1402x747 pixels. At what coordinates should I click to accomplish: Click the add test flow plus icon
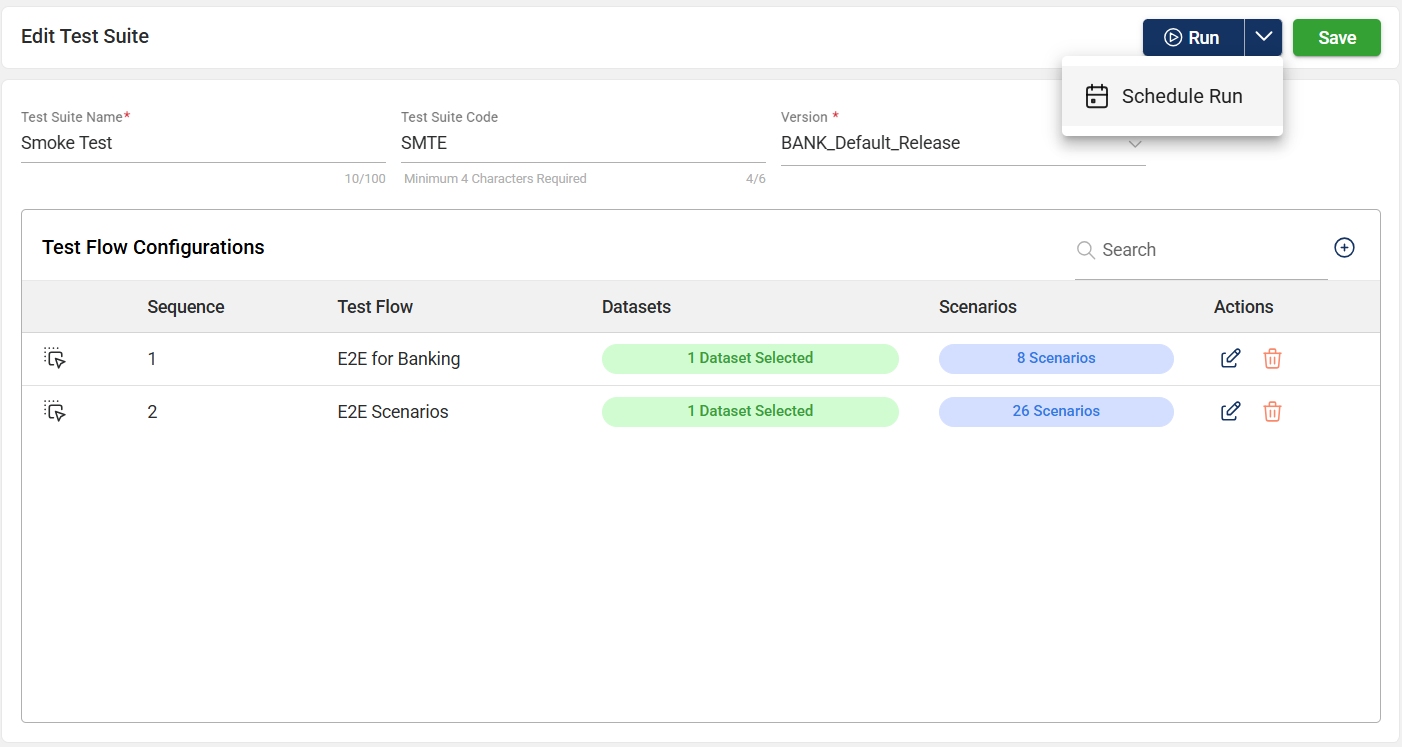coord(1344,248)
